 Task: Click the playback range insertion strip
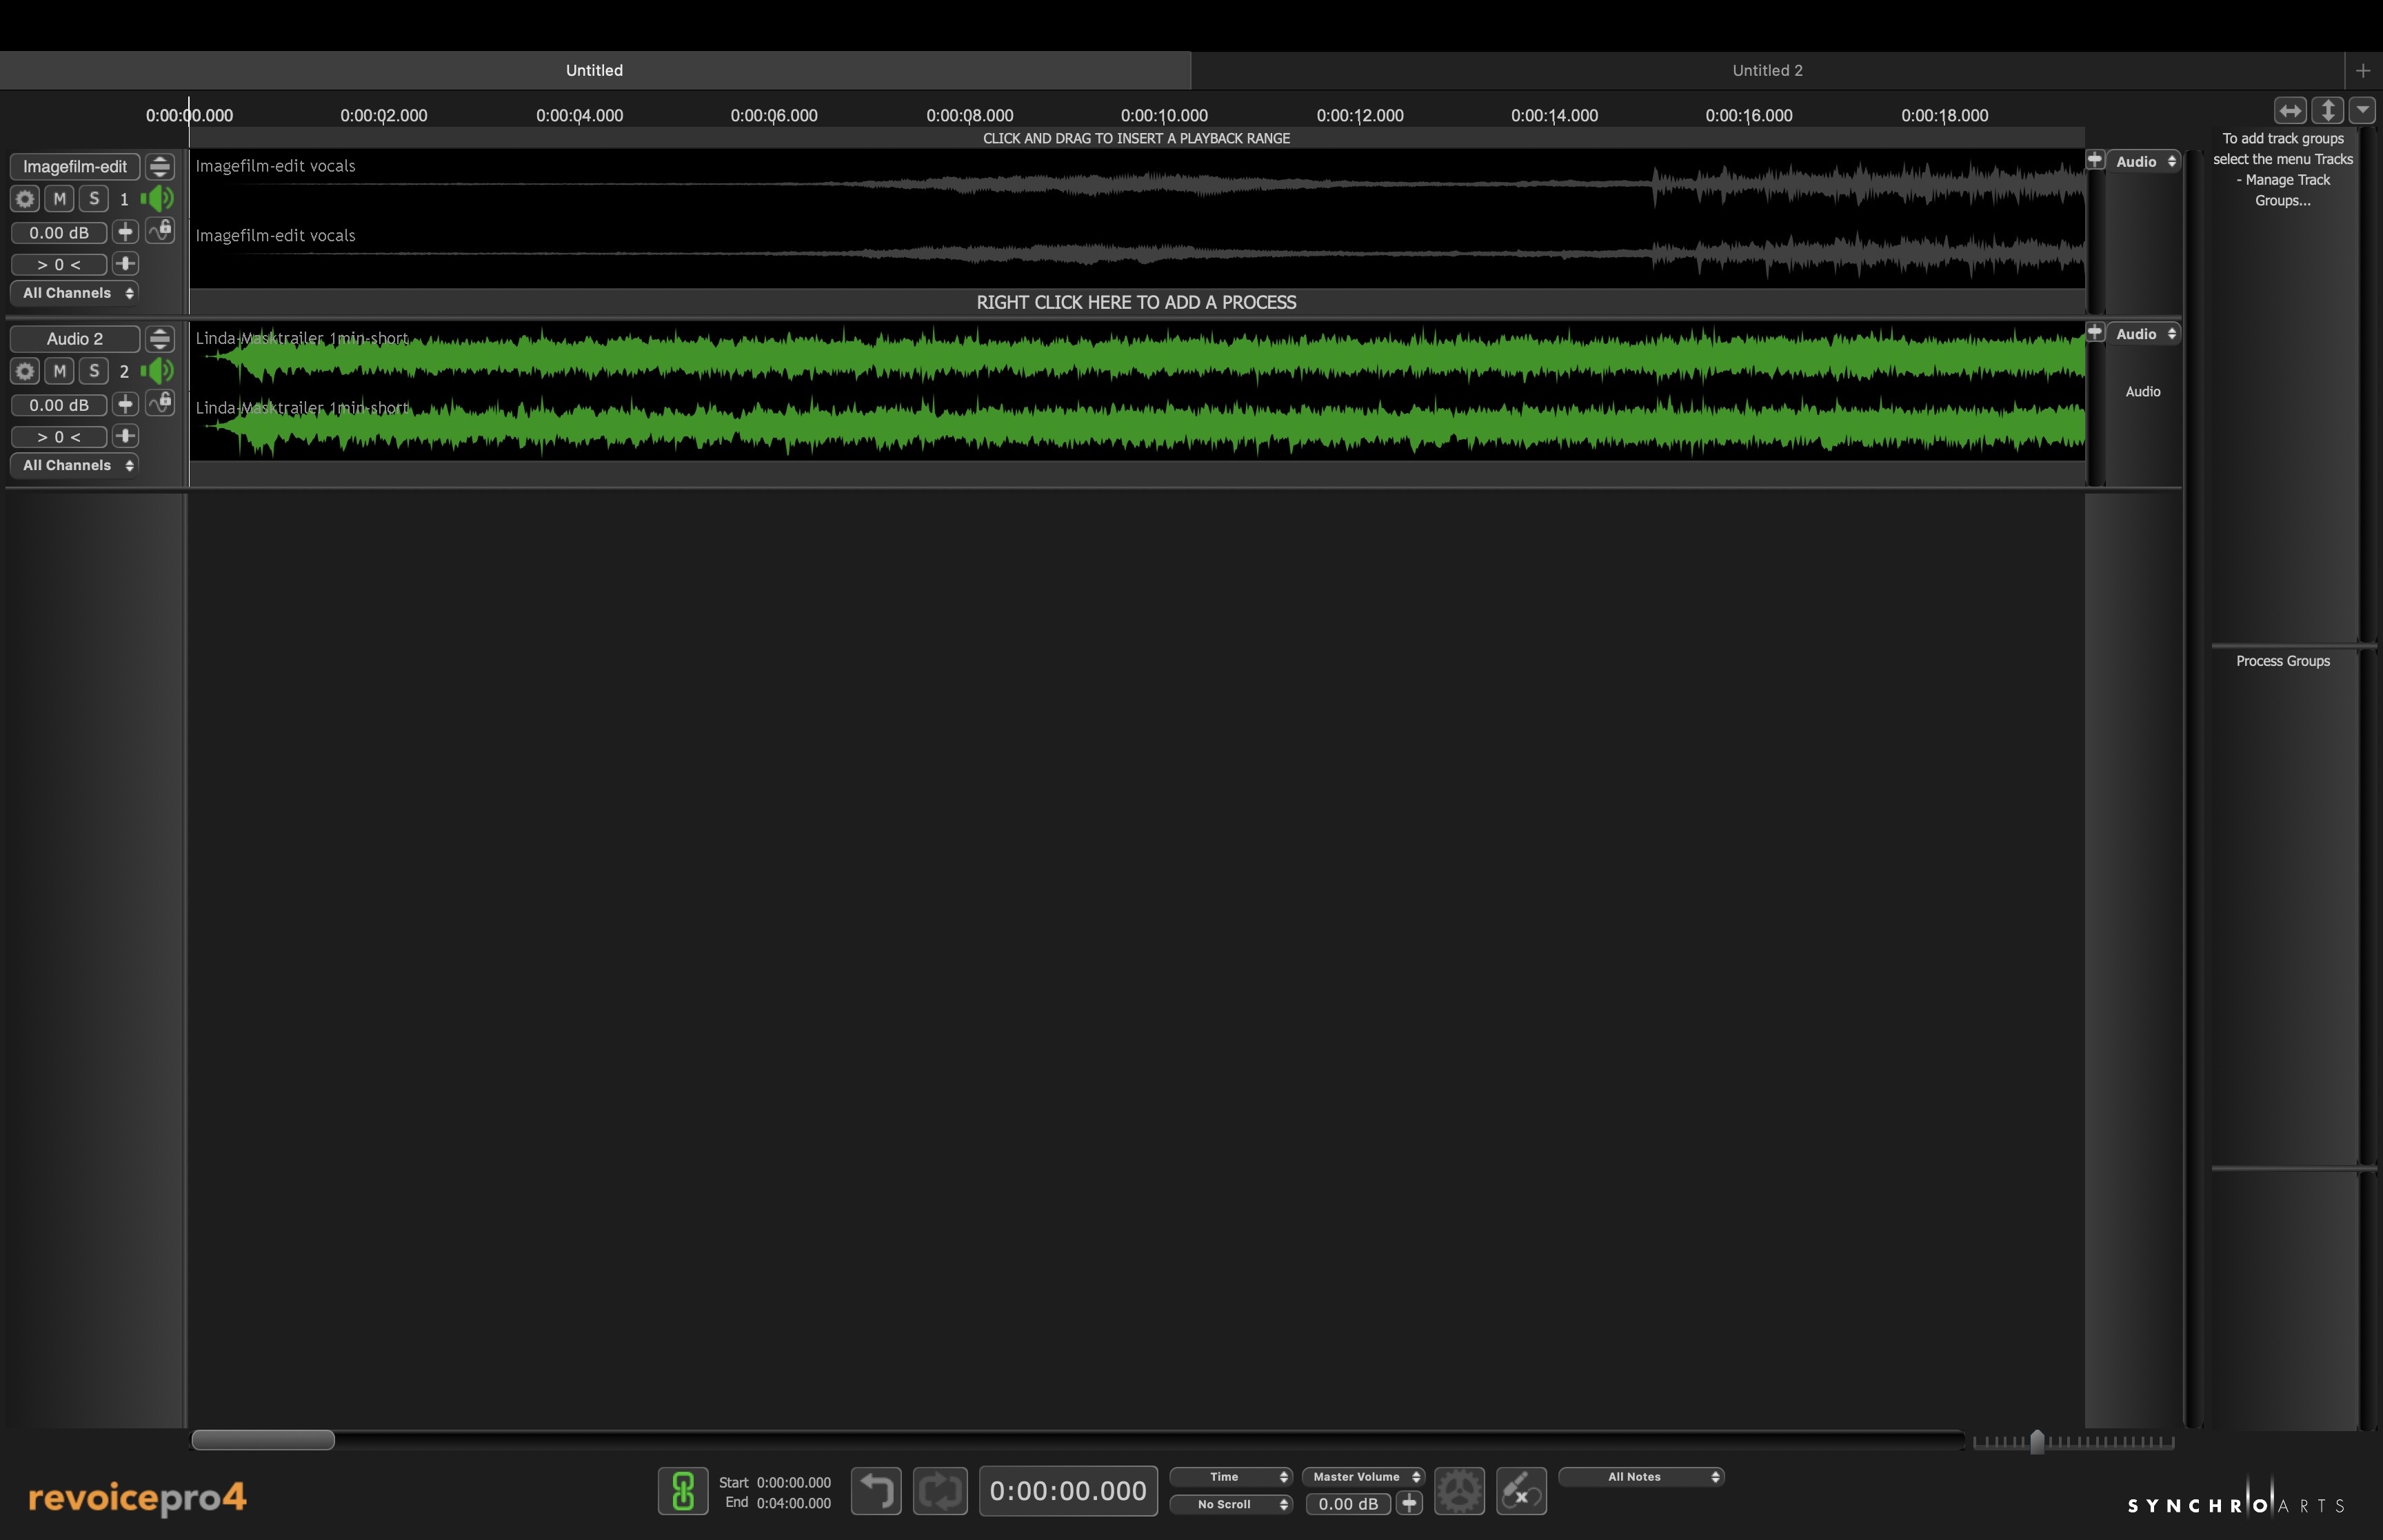pos(1137,138)
